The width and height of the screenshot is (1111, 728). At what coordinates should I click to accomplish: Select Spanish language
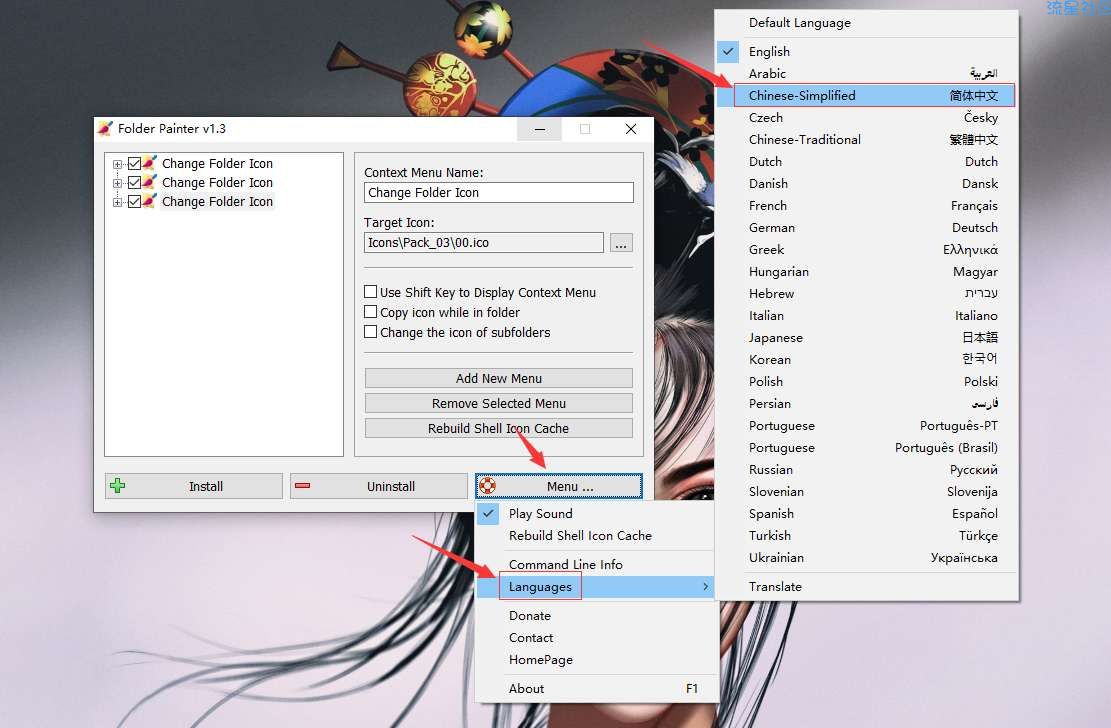pyautogui.click(x=867, y=513)
